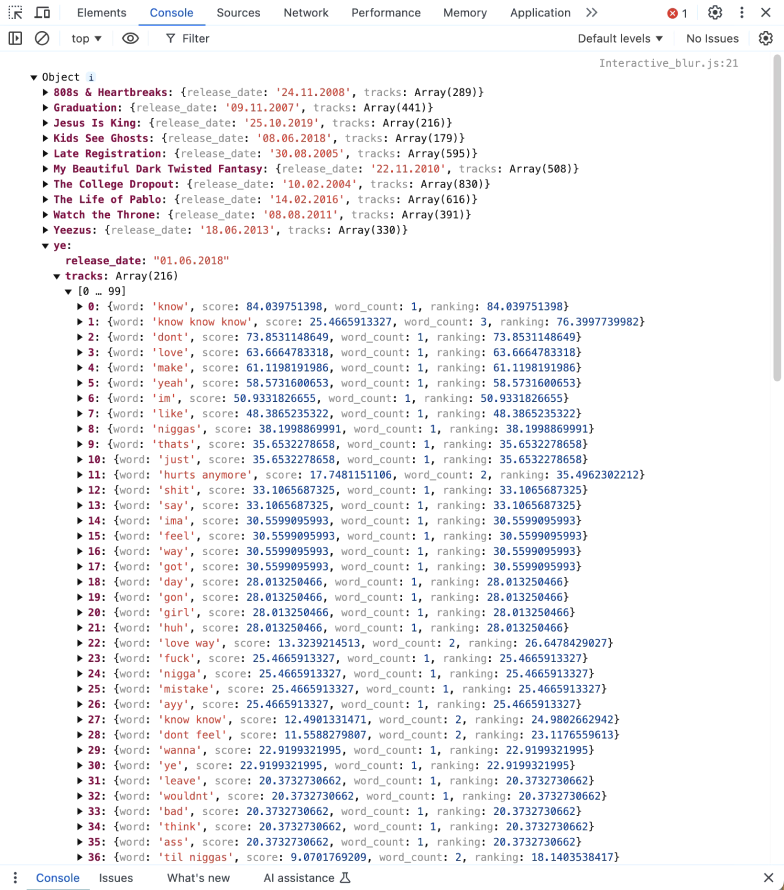784x890 pixels.
Task: Select the drawer Issues tab
Action: 116,878
